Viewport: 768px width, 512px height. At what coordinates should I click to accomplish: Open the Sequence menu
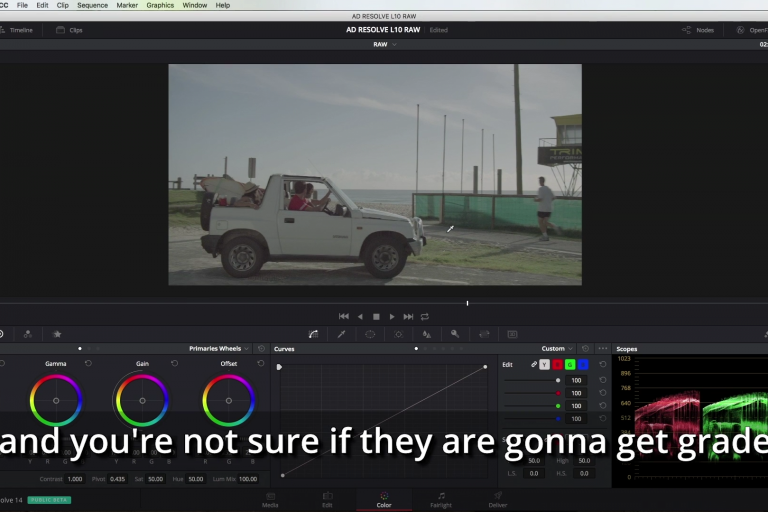[x=92, y=5]
